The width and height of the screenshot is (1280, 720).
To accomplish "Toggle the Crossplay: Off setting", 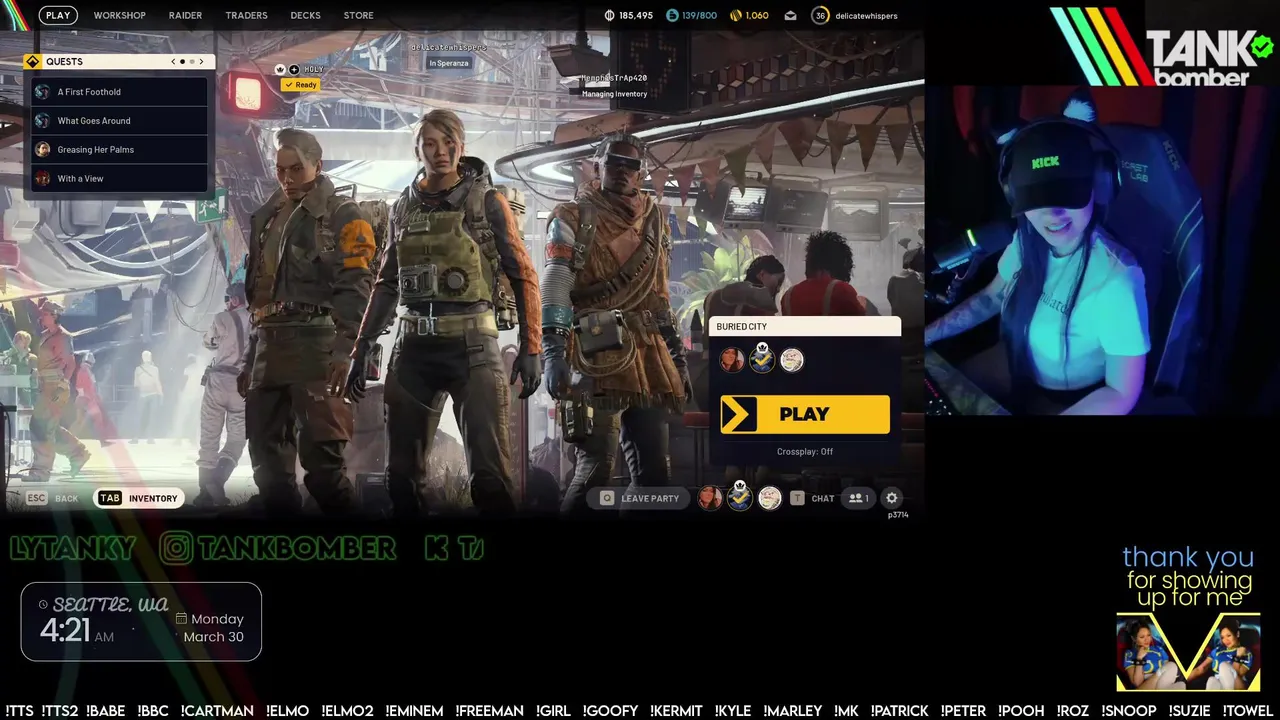I will pos(805,452).
